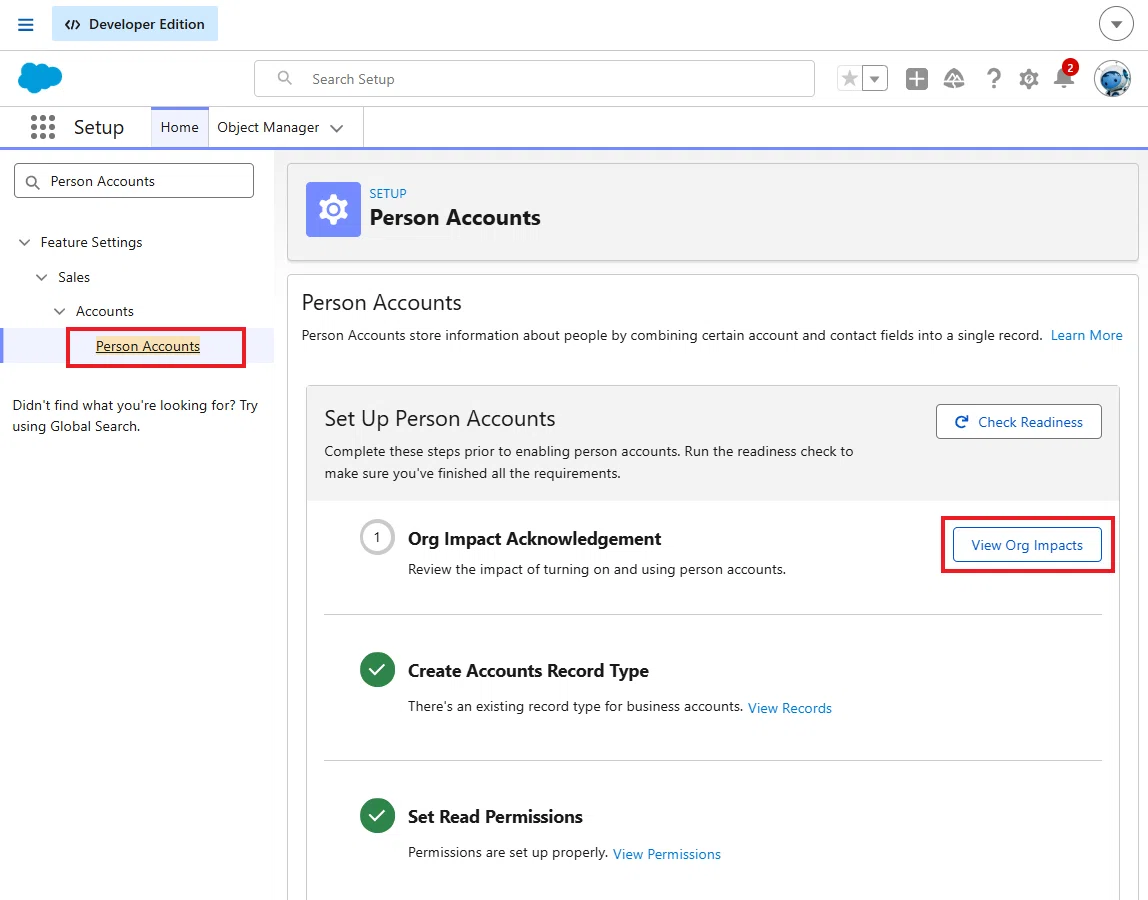The width and height of the screenshot is (1148, 900).
Task: Click the Set Up Person Accounts heading
Action: 439,418
